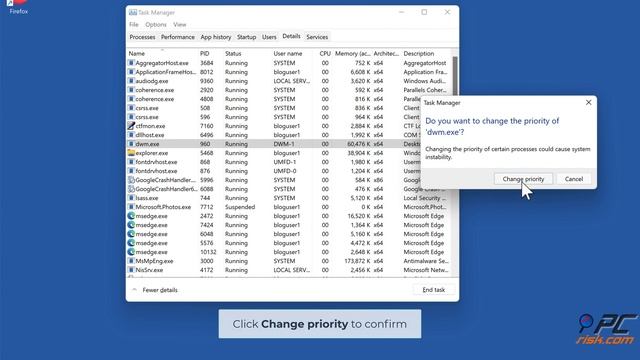Image resolution: width=640 pixels, height=360 pixels.
Task: Click Edge icon for msedge.exe PID 6048
Action: click(x=131, y=234)
